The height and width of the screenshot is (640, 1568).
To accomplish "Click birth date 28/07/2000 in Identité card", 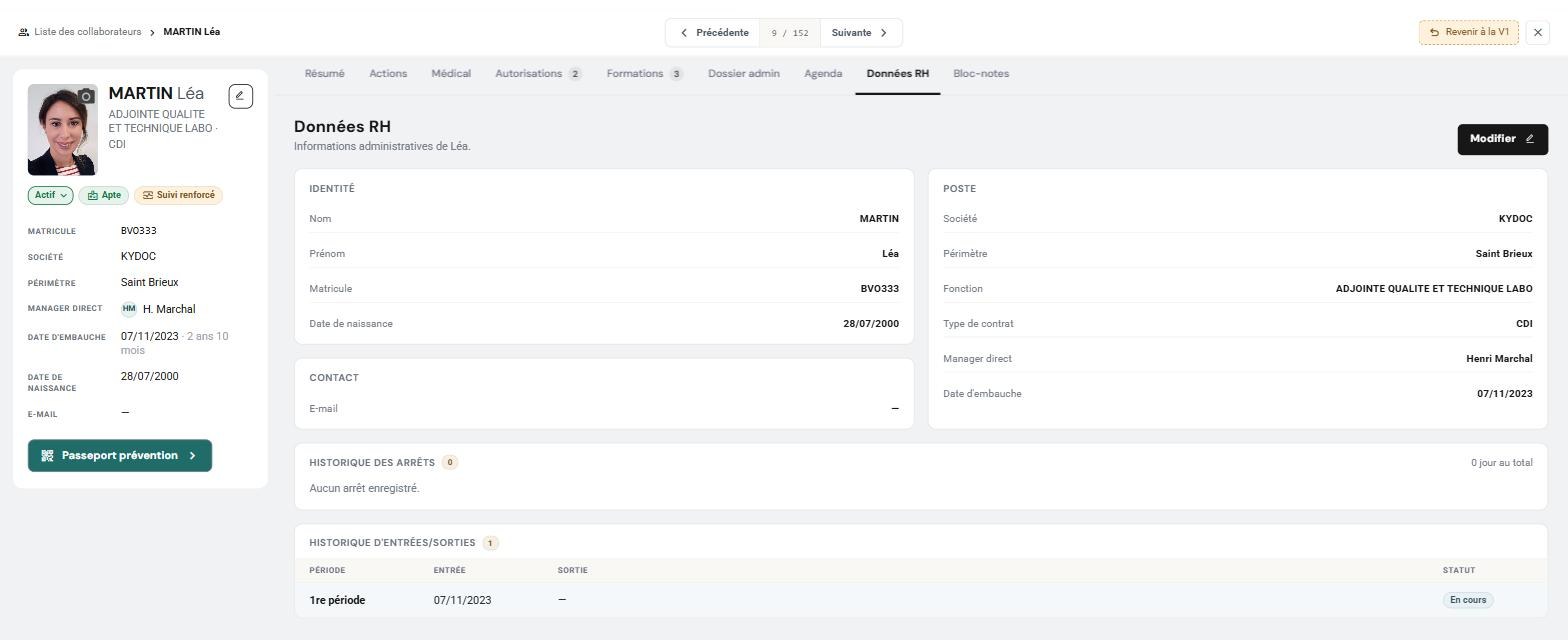I will 871,324.
